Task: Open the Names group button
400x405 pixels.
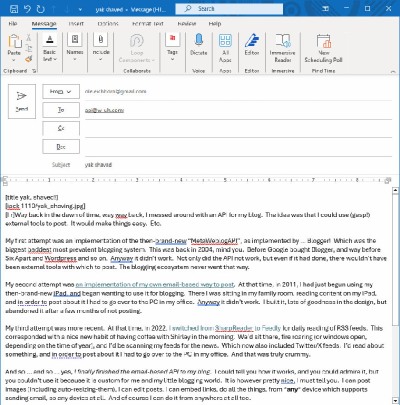Action: tap(75, 48)
